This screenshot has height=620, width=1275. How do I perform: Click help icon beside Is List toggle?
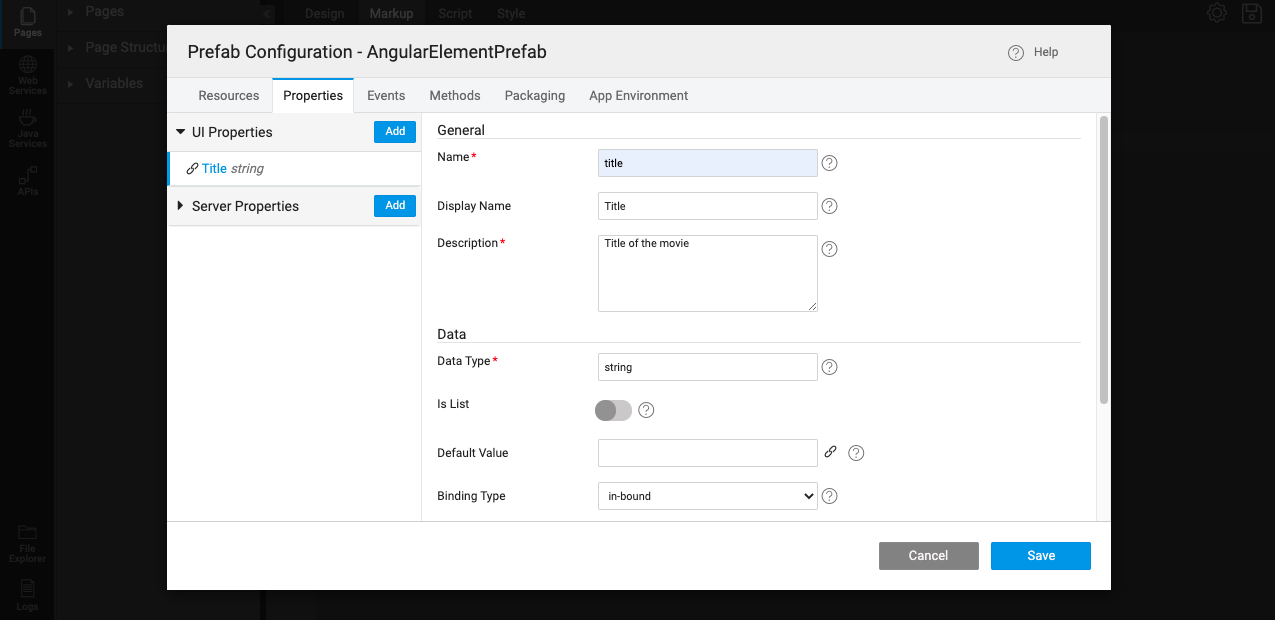pos(646,410)
